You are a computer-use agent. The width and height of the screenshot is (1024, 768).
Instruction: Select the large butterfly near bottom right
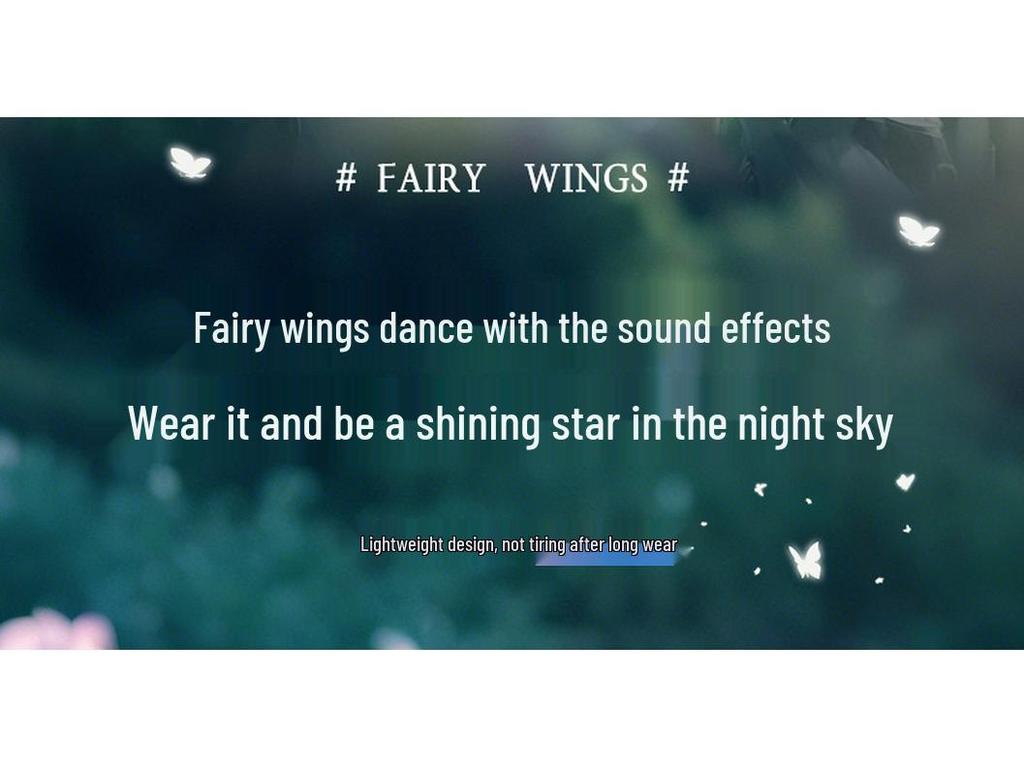806,560
